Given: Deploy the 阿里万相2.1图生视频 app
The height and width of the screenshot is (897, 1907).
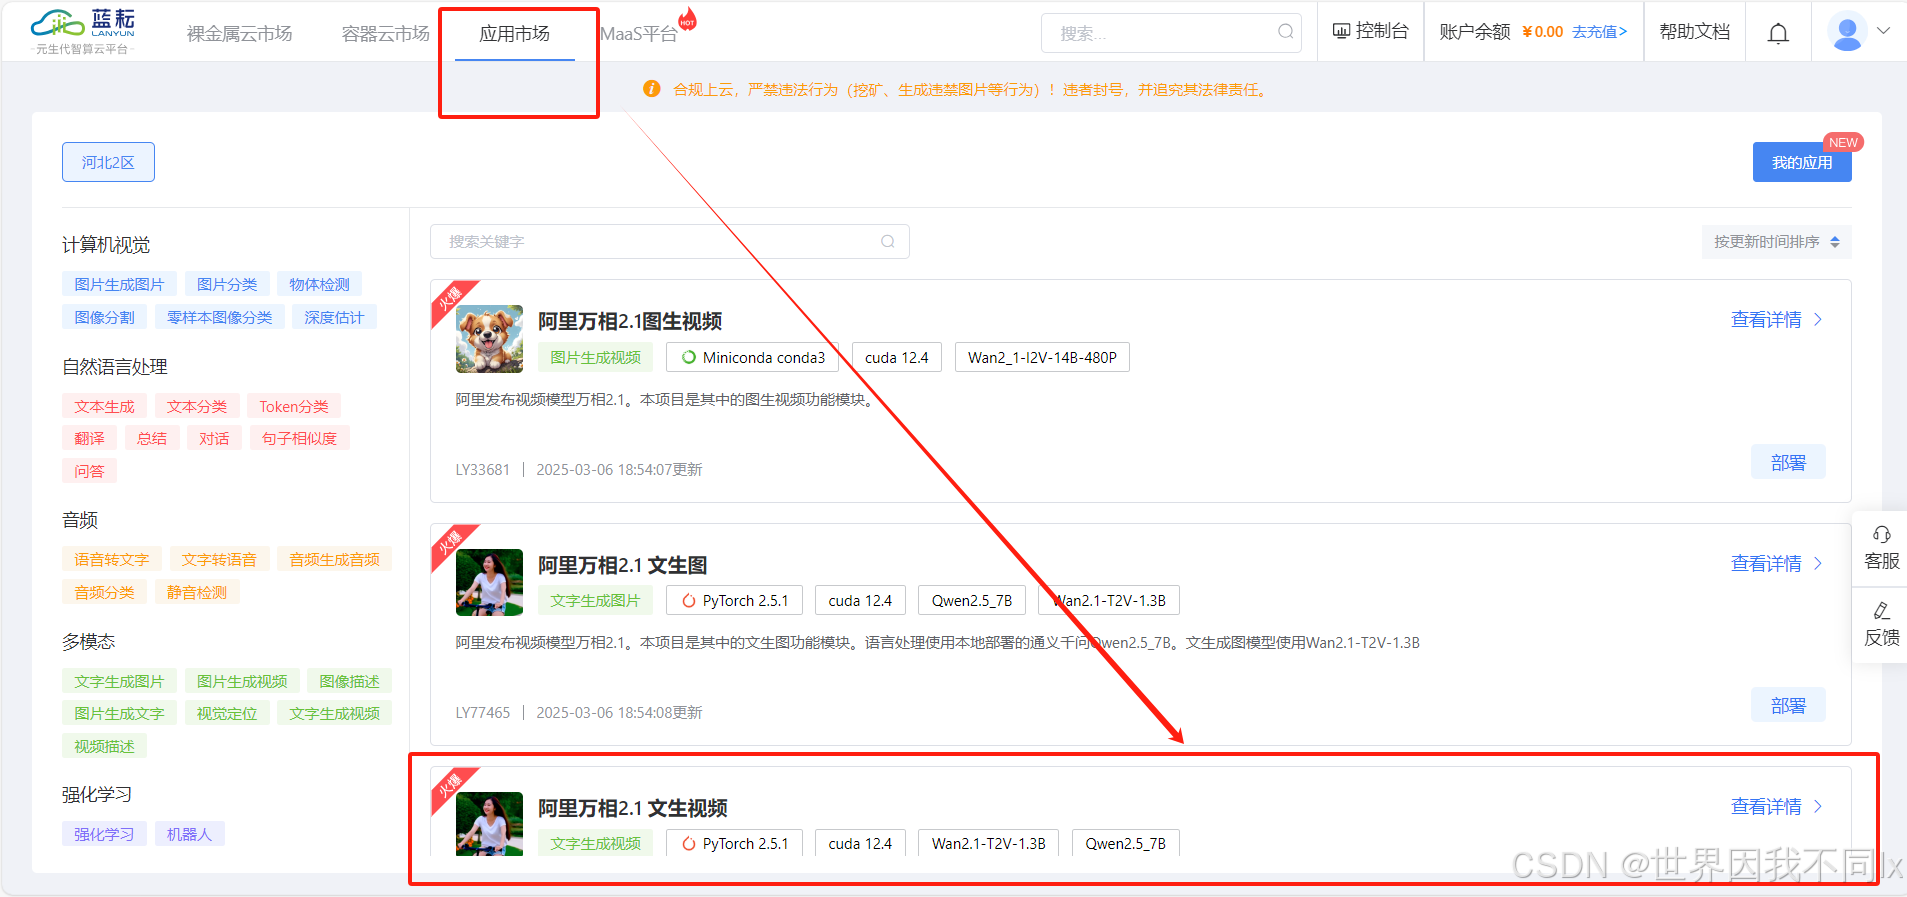Looking at the screenshot, I should (1788, 462).
